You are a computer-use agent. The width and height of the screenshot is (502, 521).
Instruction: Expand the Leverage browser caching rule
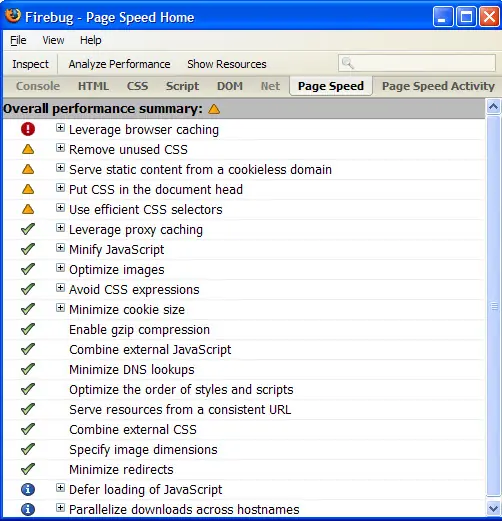pyautogui.click(x=60, y=128)
